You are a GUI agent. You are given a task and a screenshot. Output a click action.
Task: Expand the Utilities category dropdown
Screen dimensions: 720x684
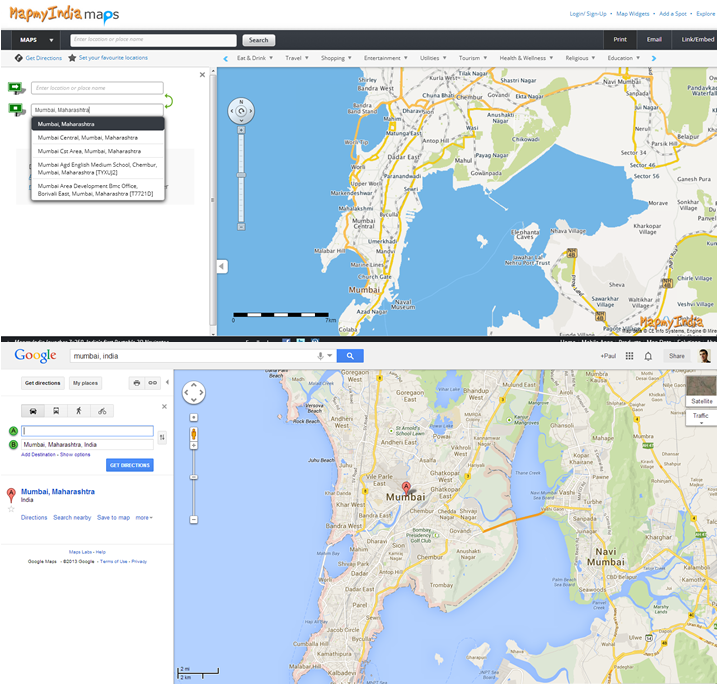click(433, 58)
